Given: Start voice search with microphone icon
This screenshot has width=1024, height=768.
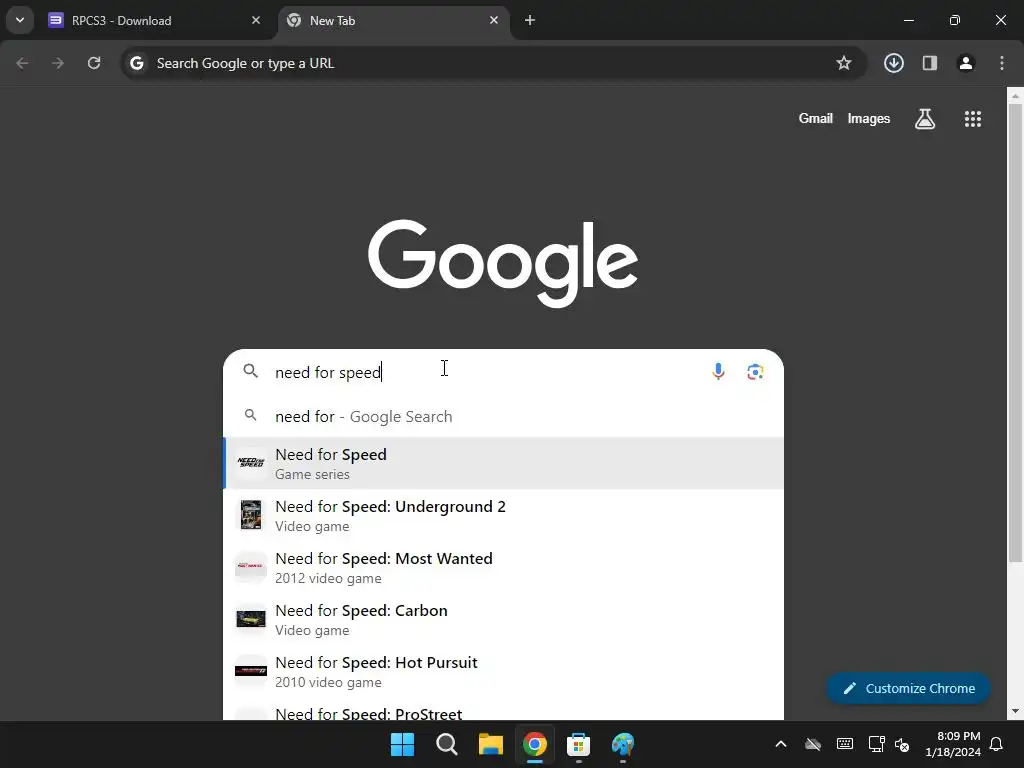Looking at the screenshot, I should click(x=718, y=372).
